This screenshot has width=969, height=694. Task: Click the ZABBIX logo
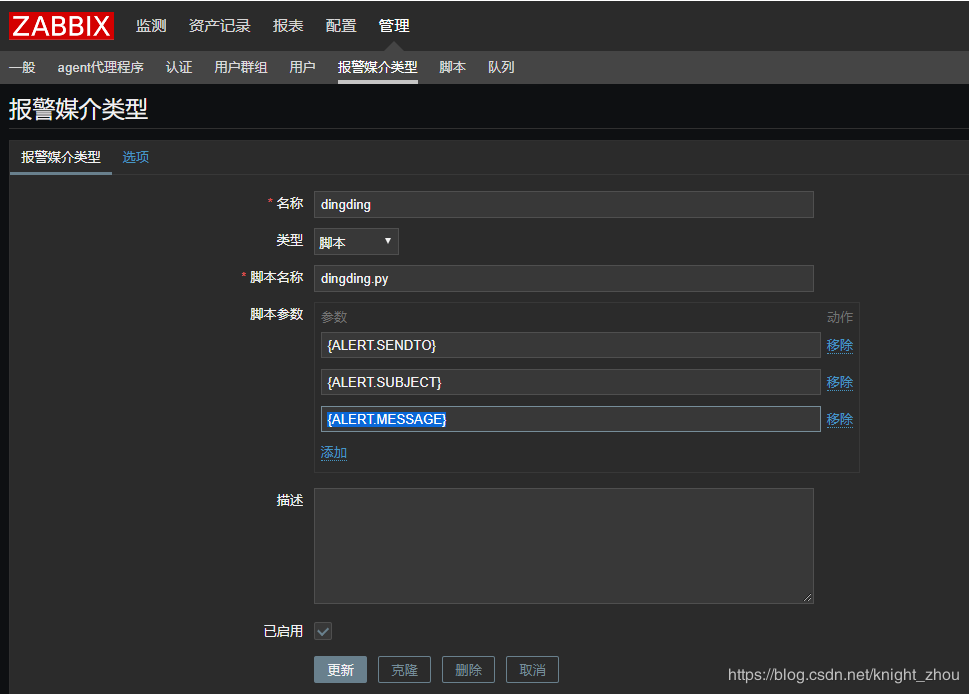tap(61, 26)
